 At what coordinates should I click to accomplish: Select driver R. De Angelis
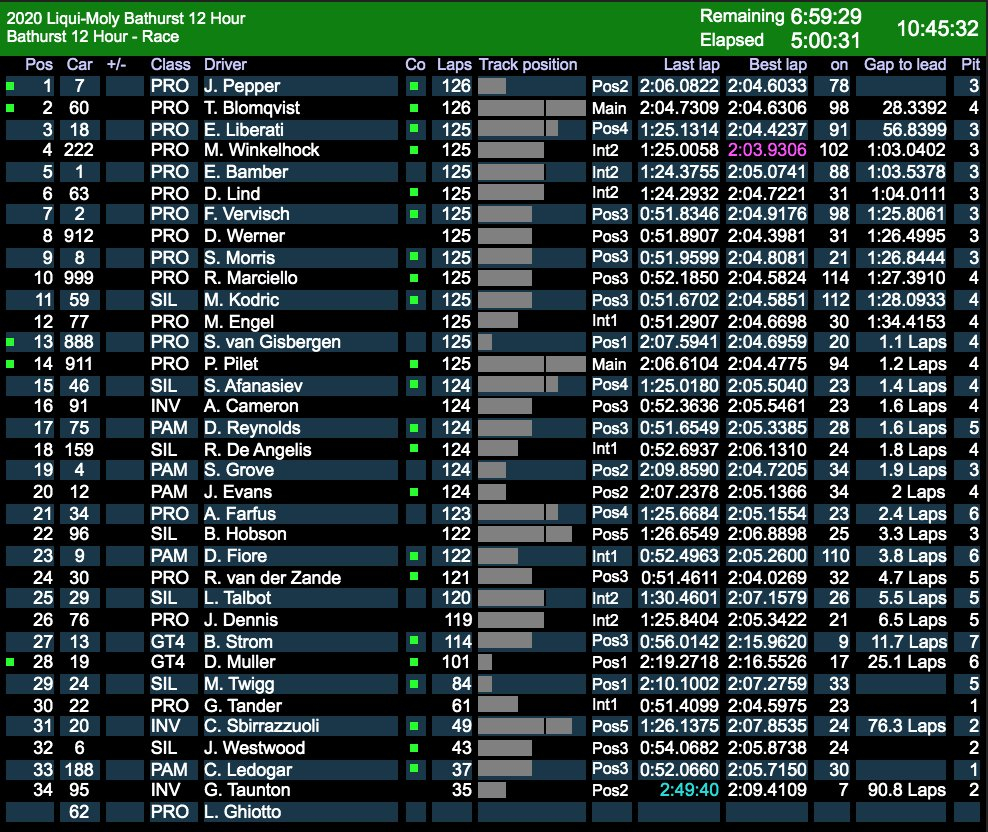[257, 449]
